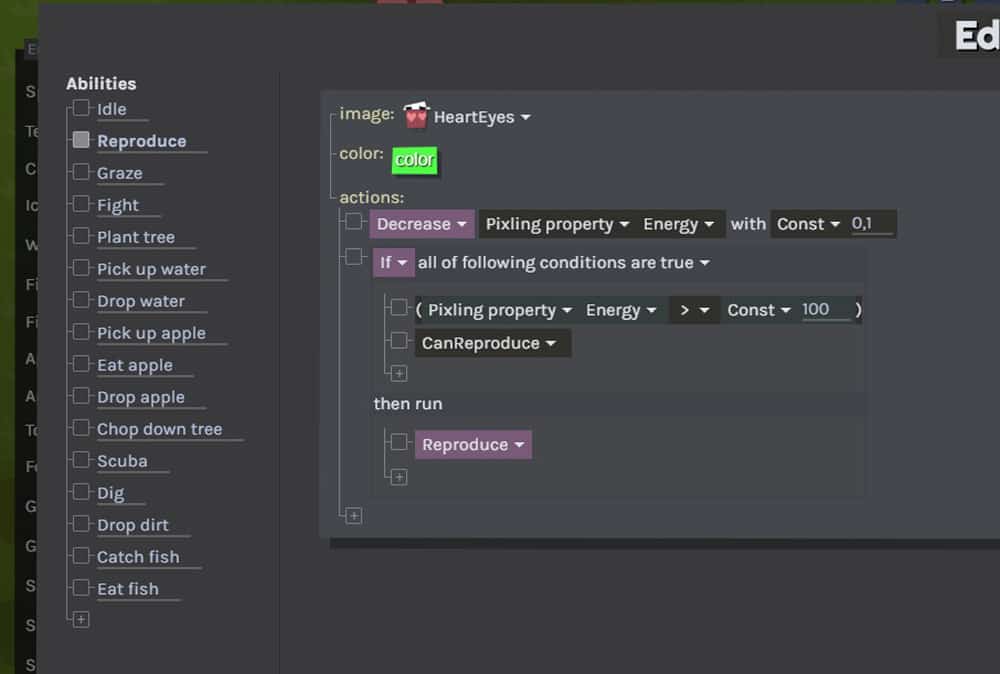
Task: Select the Chop down tree ability
Action: 159,429
